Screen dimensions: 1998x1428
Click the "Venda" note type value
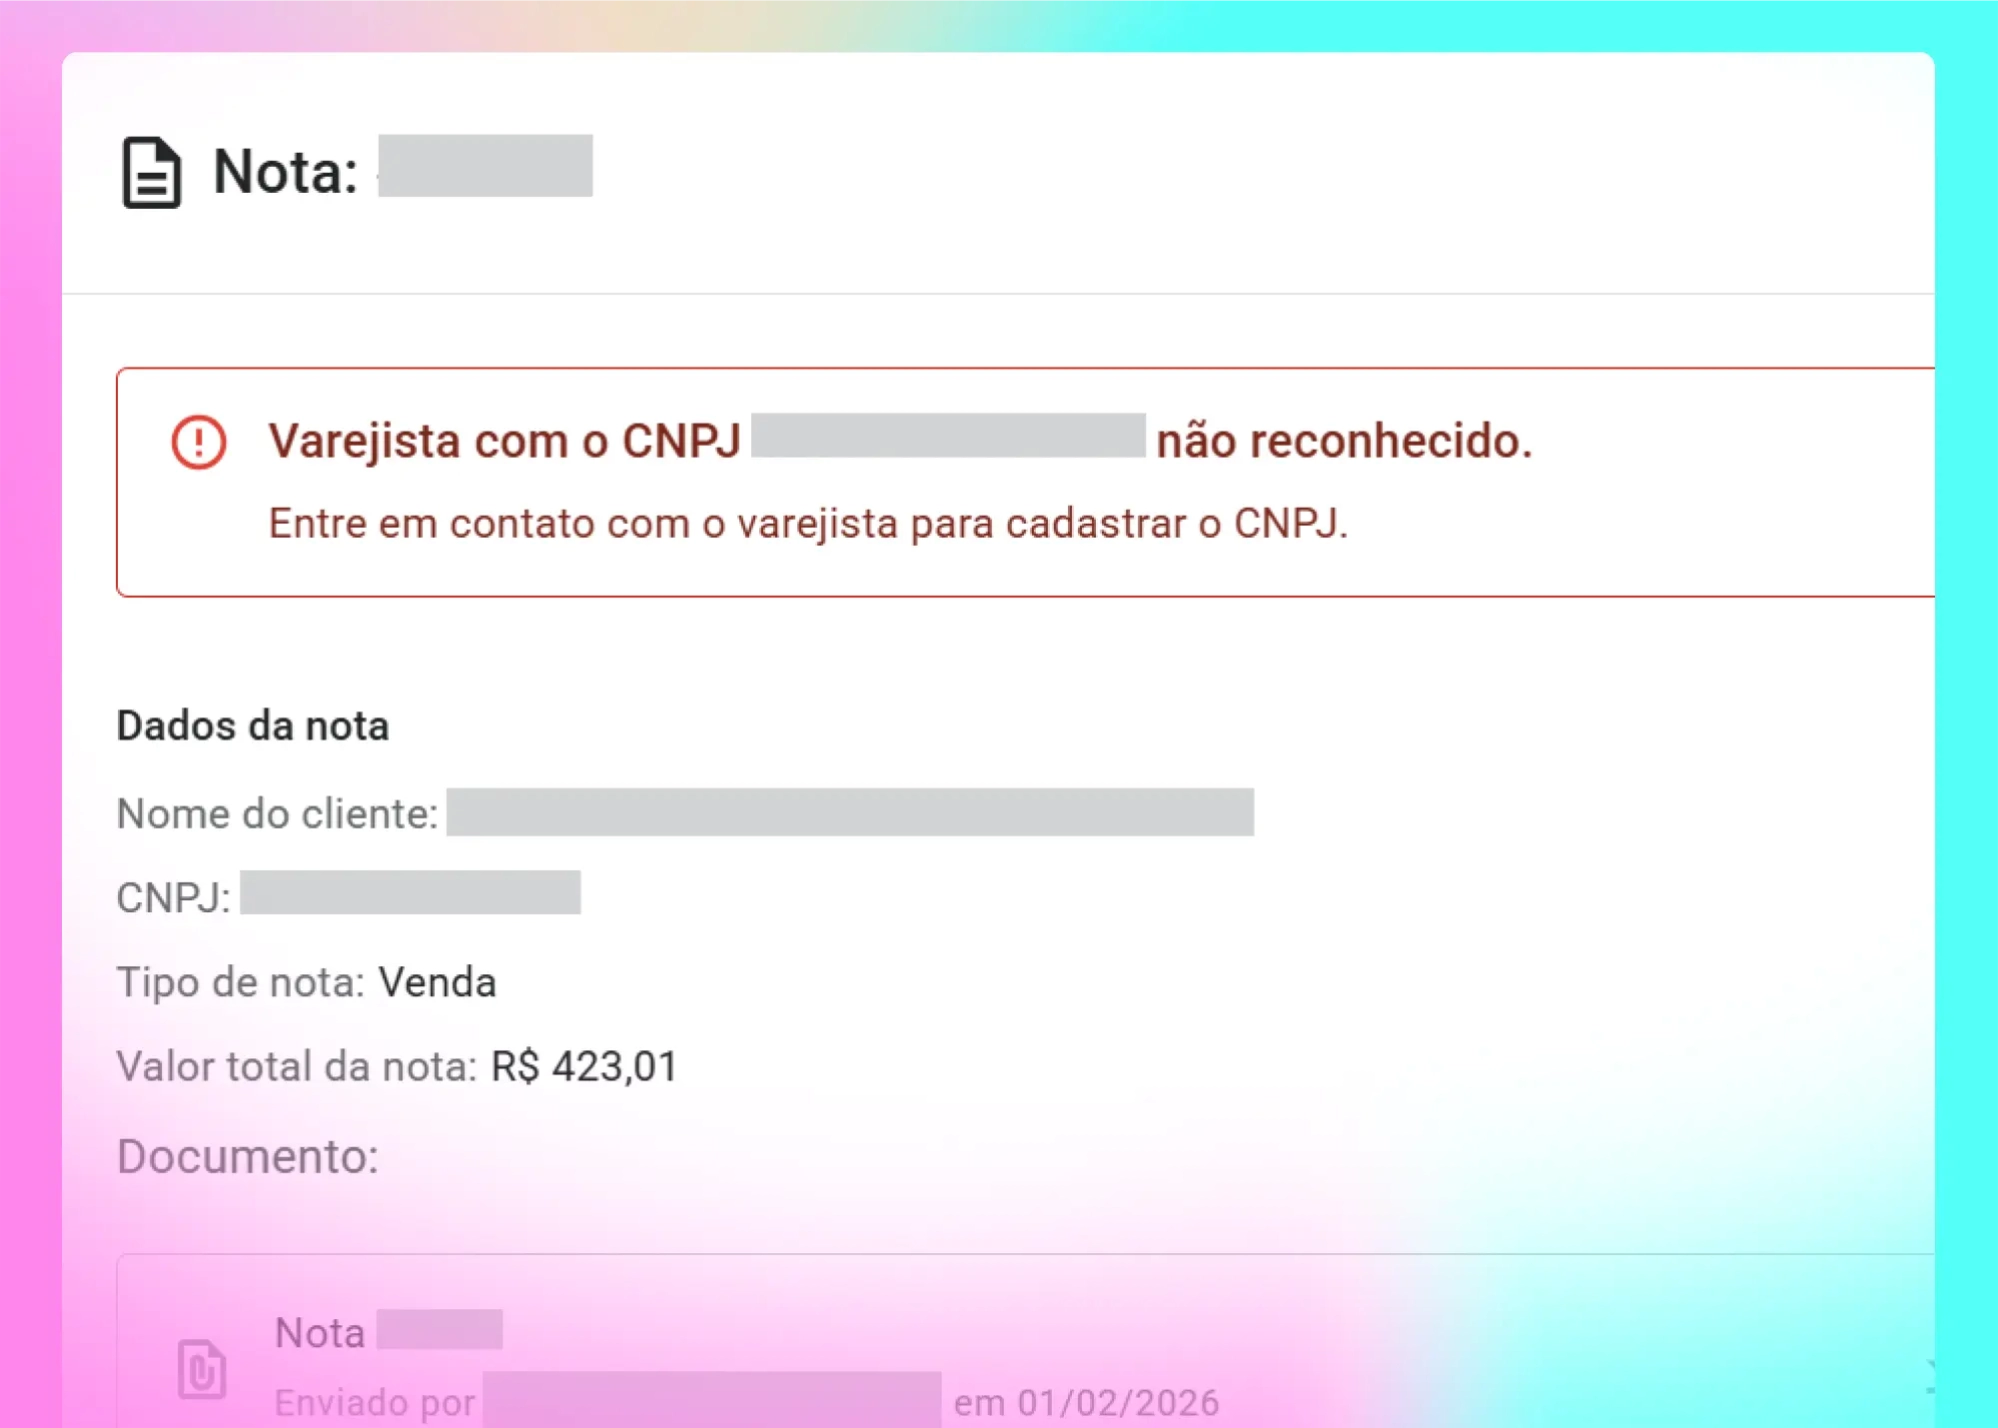pyautogui.click(x=437, y=982)
